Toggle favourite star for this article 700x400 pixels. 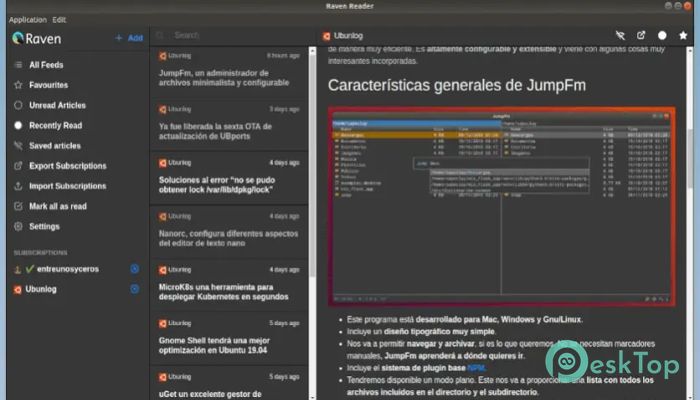683,36
